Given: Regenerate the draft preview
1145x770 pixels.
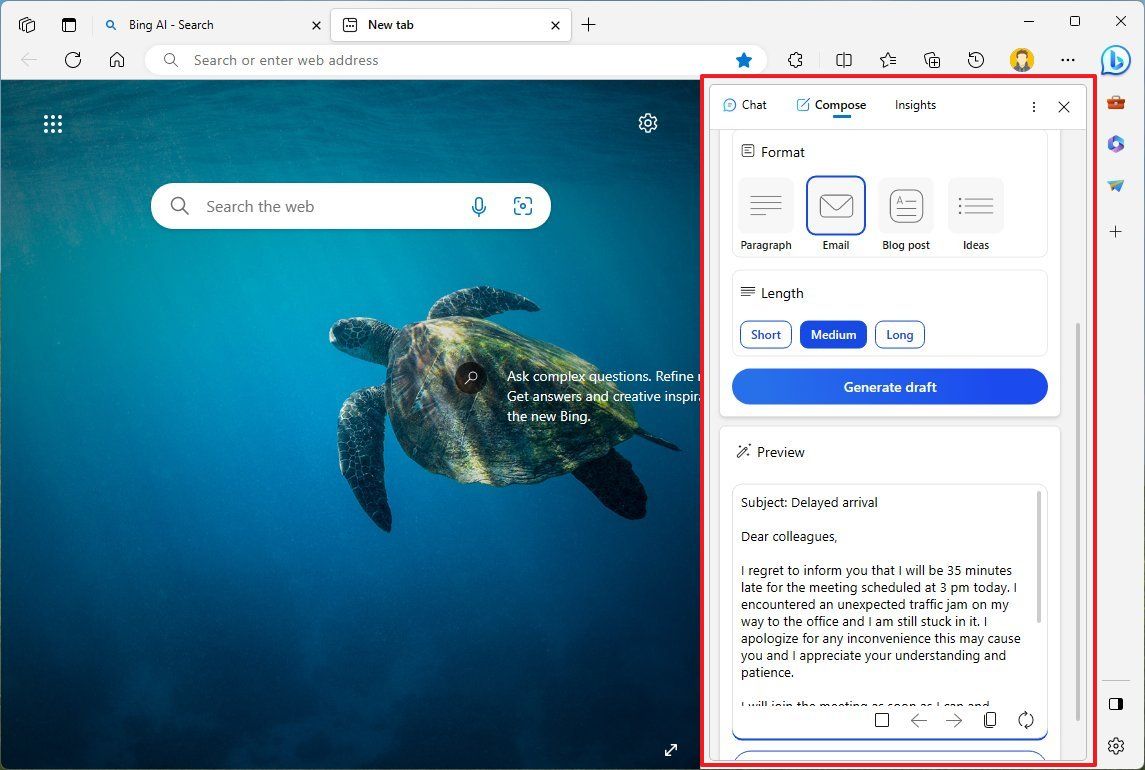Looking at the screenshot, I should pyautogui.click(x=1026, y=719).
